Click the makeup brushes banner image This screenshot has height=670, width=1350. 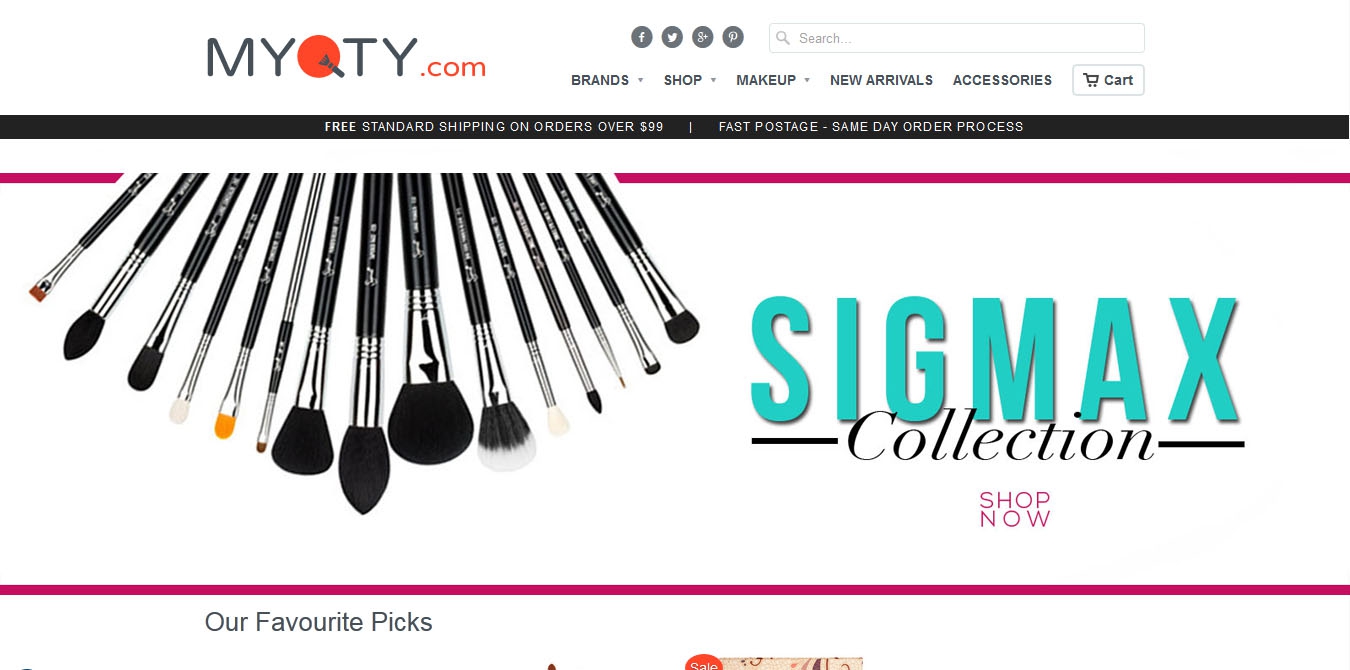[365, 340]
